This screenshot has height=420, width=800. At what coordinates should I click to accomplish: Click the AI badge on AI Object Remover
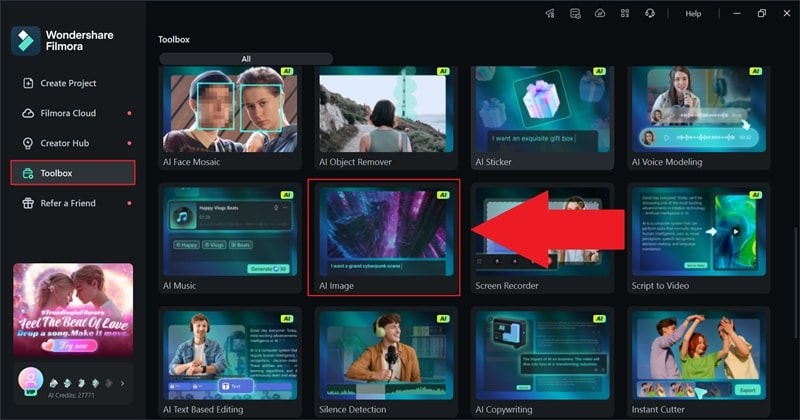point(443,71)
